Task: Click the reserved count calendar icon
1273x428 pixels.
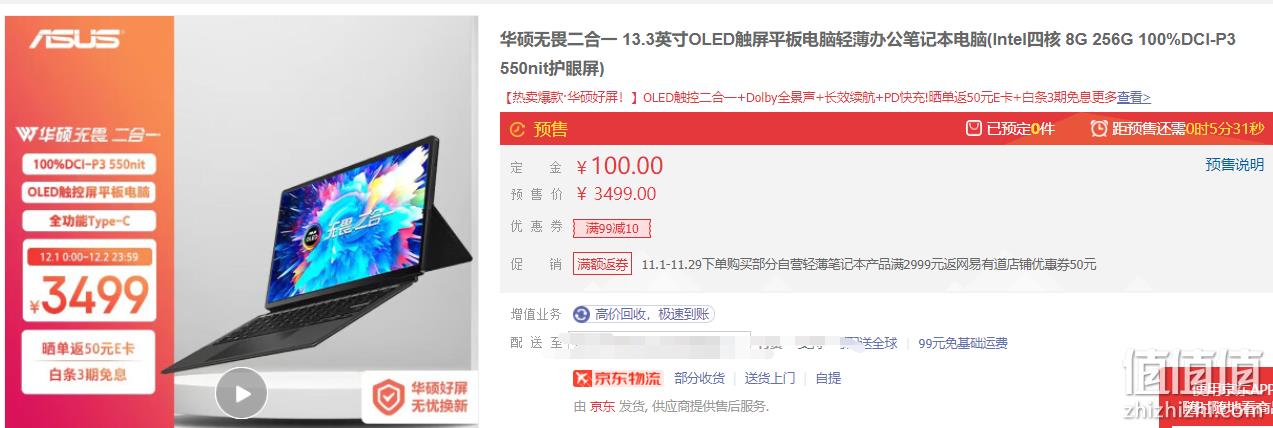Action: (x=974, y=128)
